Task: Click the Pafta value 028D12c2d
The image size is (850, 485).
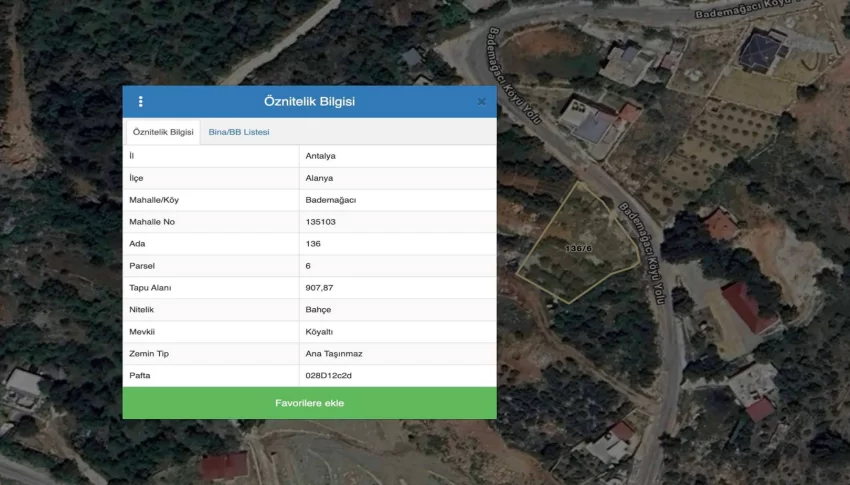Action: [329, 376]
